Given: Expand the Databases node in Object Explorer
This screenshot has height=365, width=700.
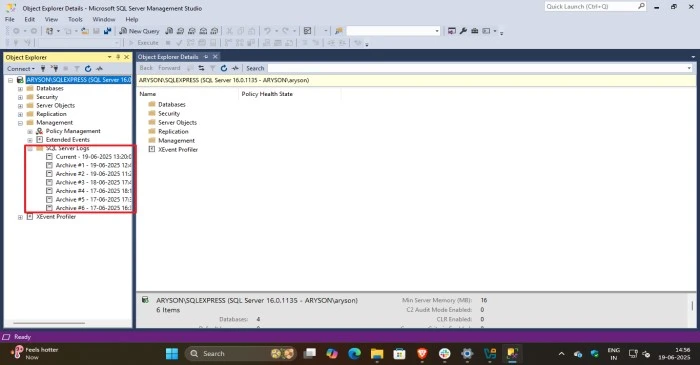Looking at the screenshot, I should point(20,88).
